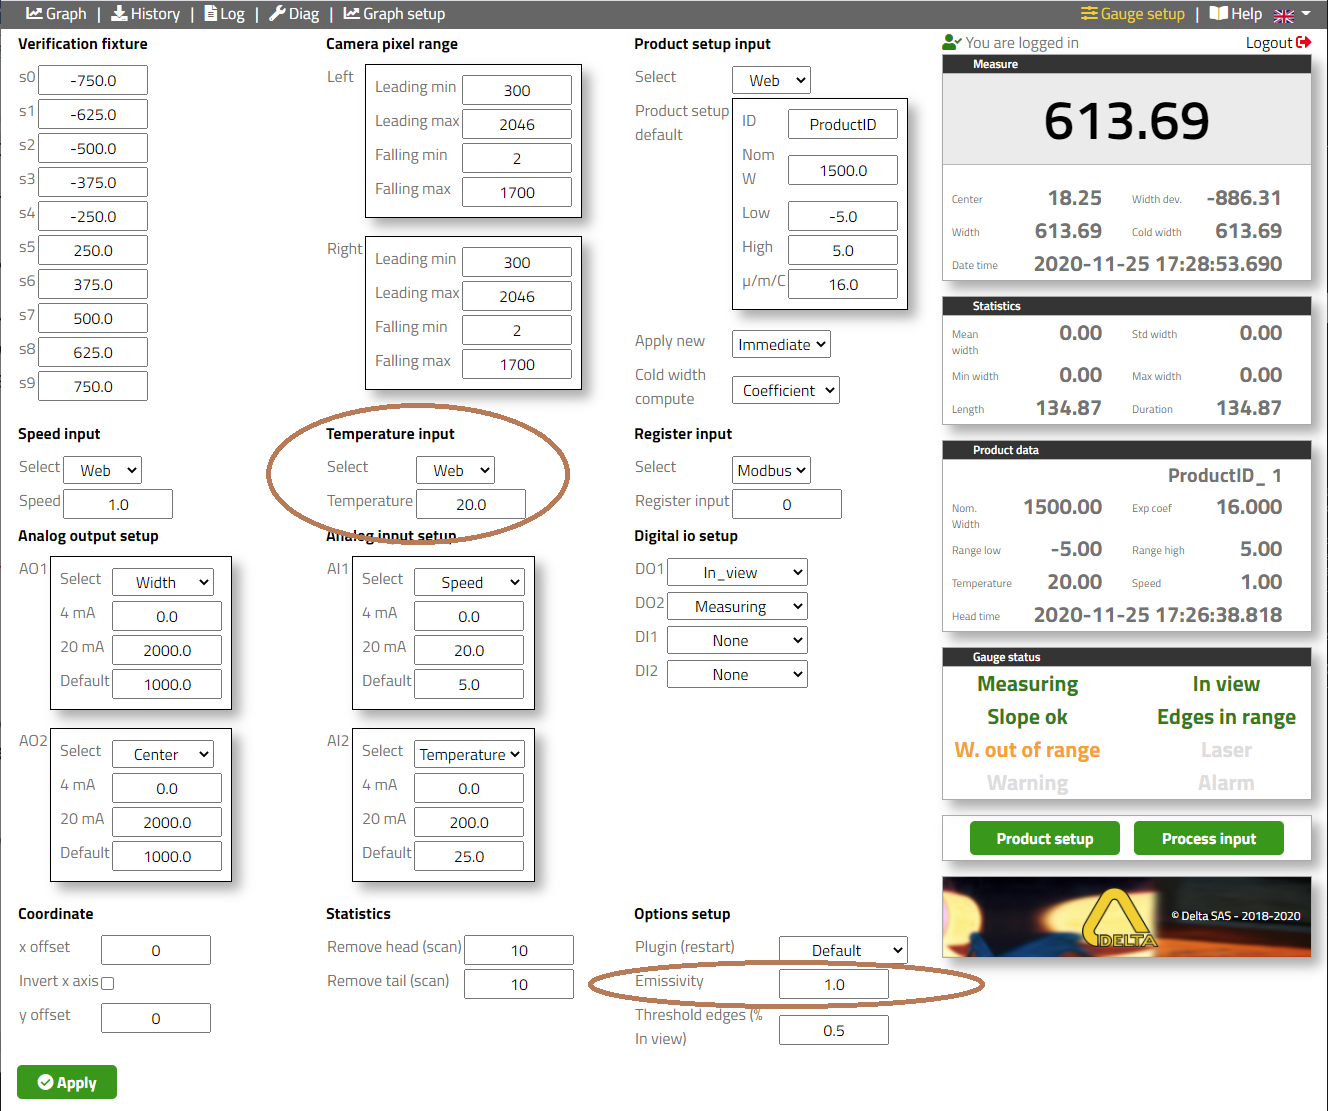Click the Diag wrench icon

tap(277, 14)
